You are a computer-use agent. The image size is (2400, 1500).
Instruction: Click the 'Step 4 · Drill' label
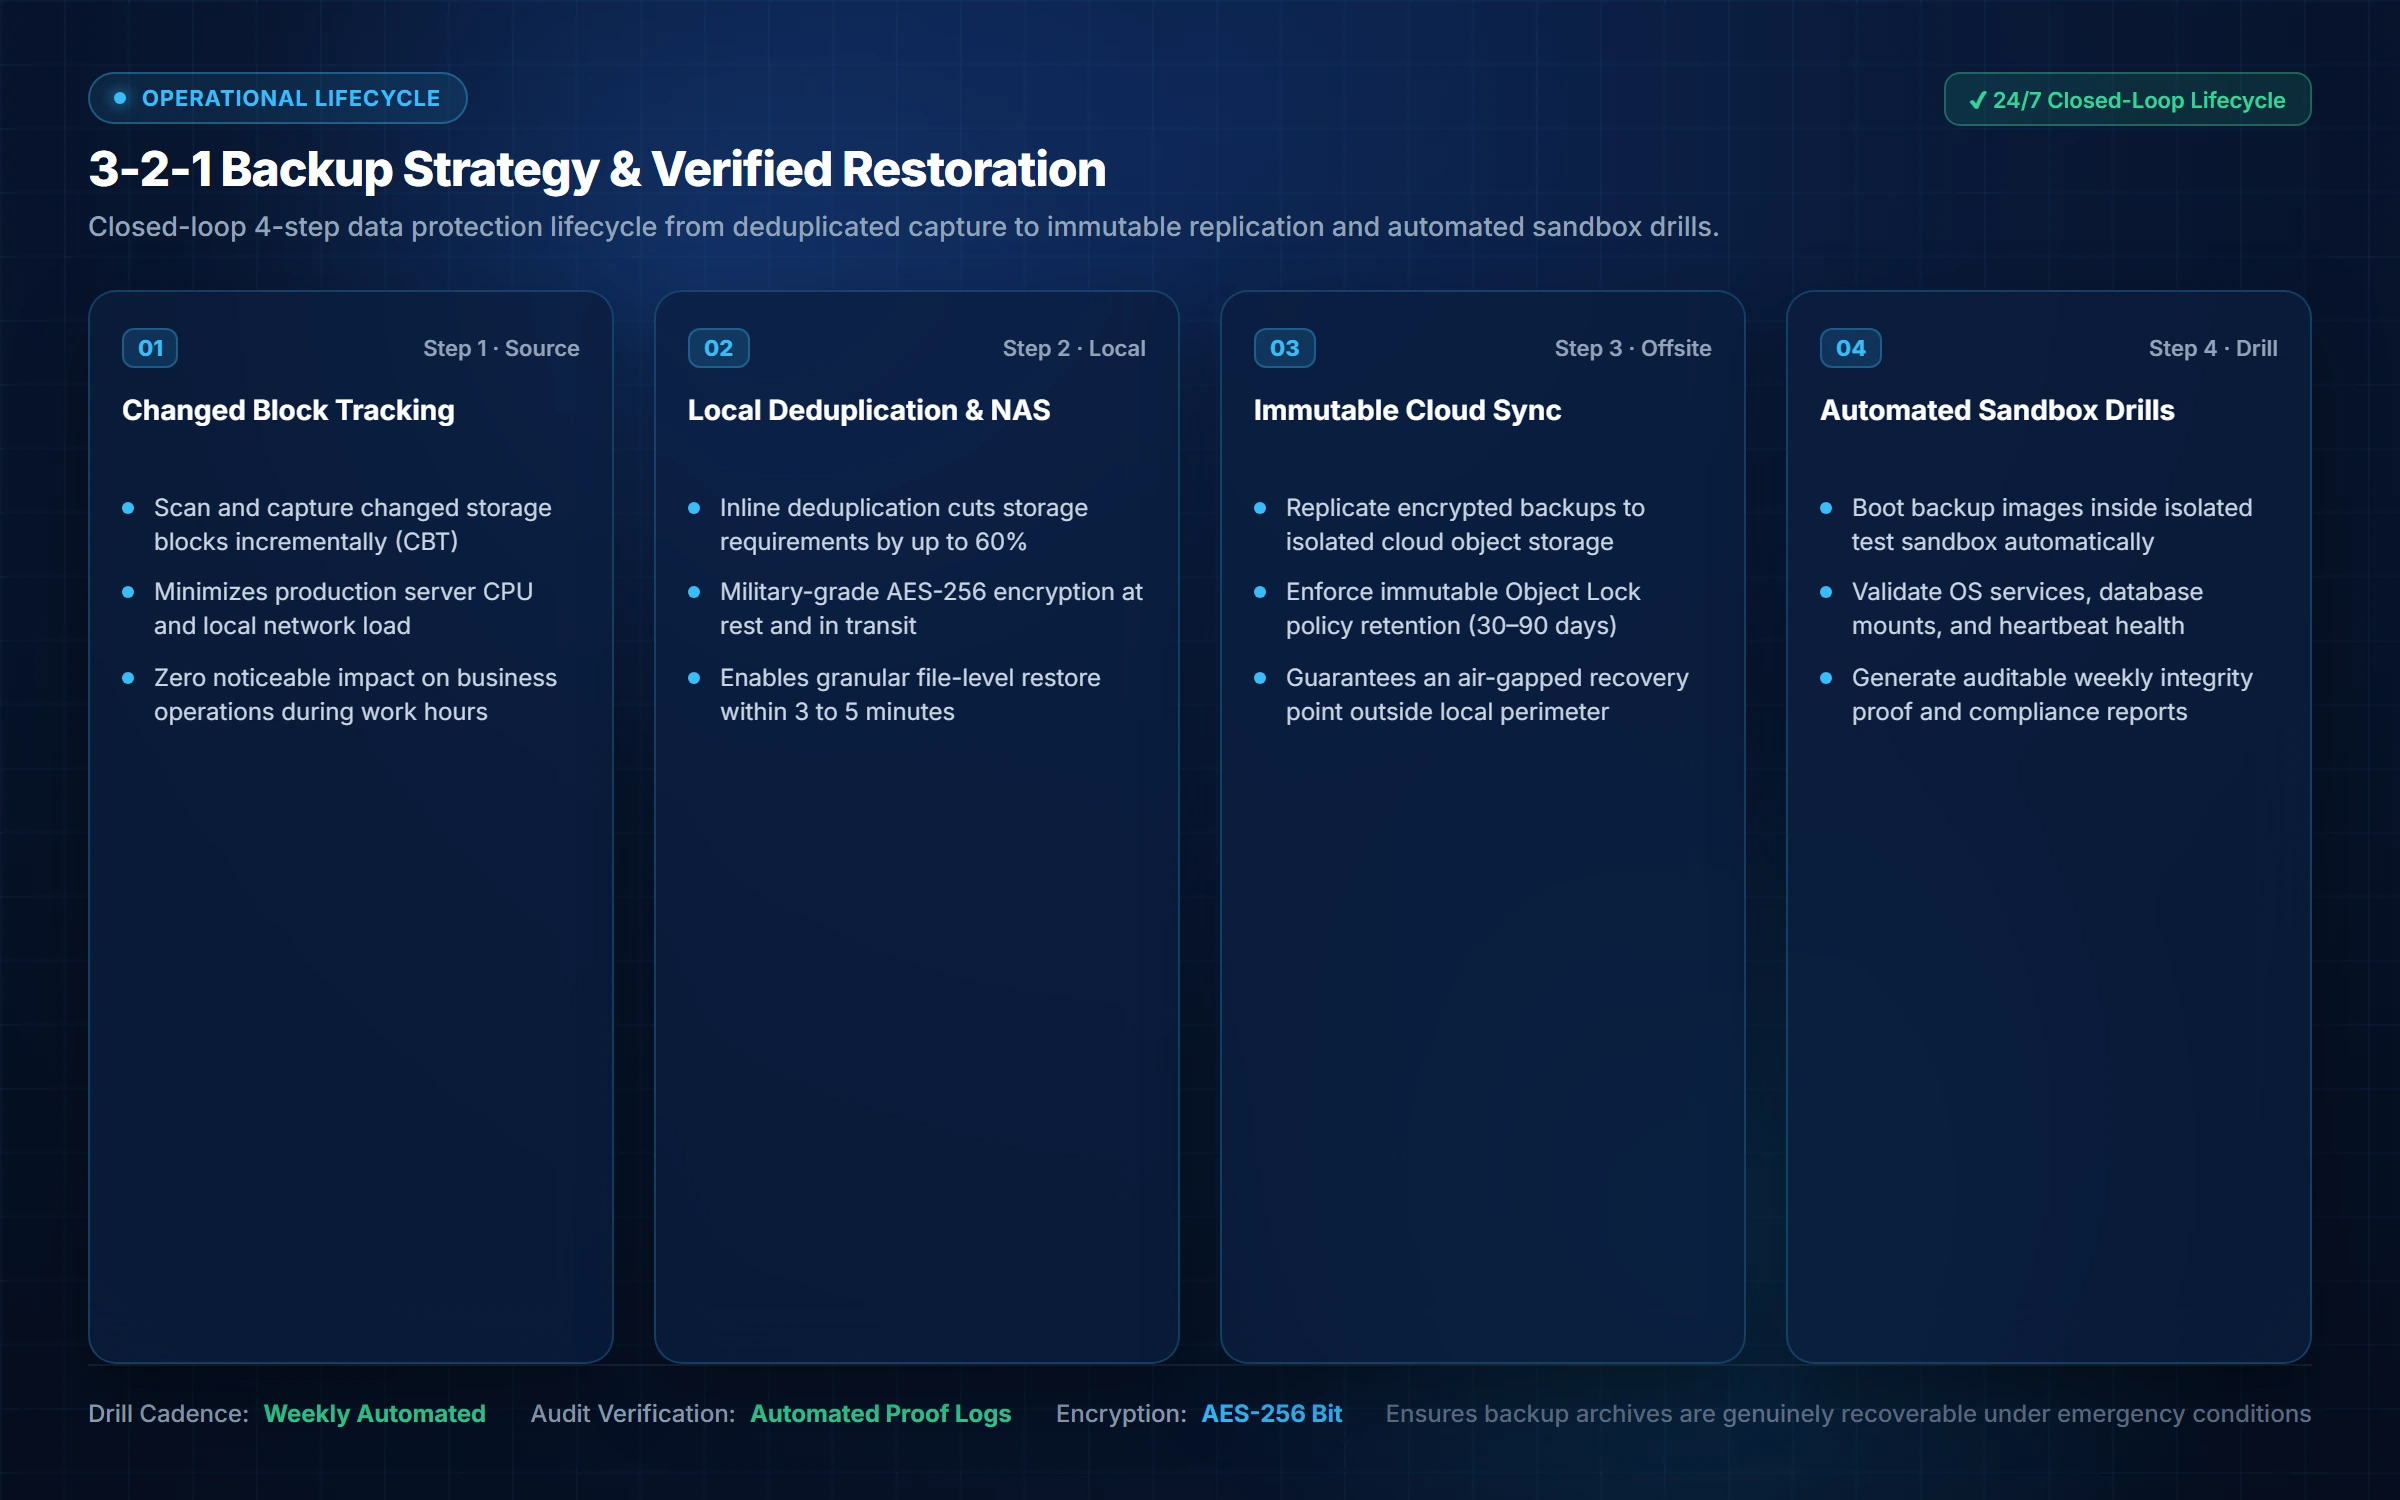tap(2213, 348)
